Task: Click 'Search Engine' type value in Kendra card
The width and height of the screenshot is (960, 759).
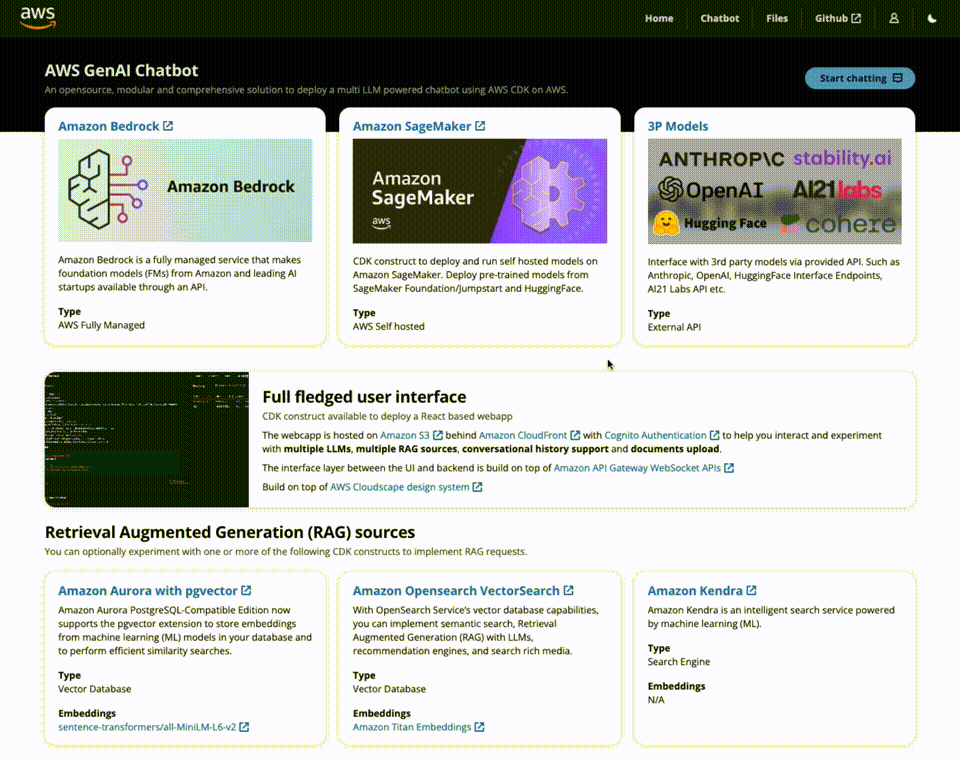Action: 679,662
